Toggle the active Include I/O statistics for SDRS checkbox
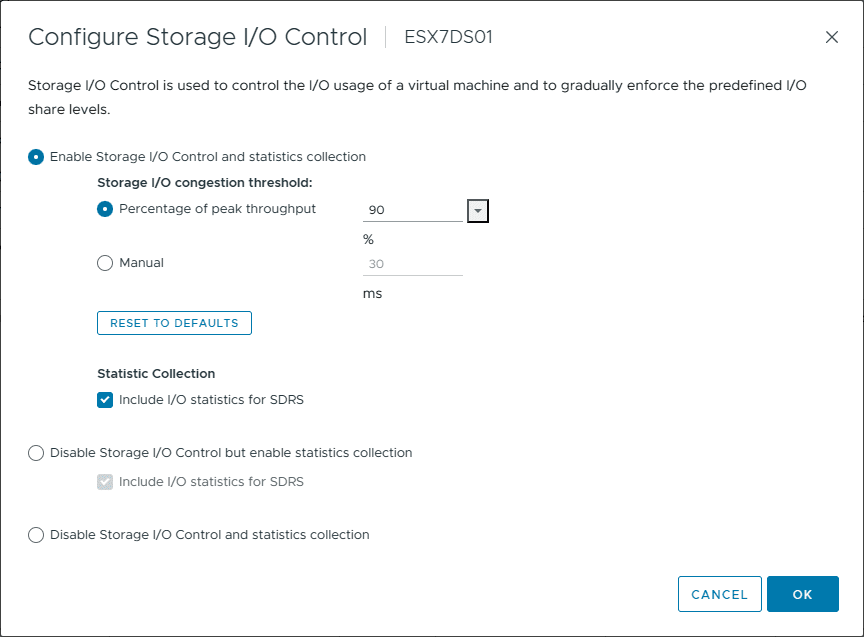864x637 pixels. click(105, 400)
